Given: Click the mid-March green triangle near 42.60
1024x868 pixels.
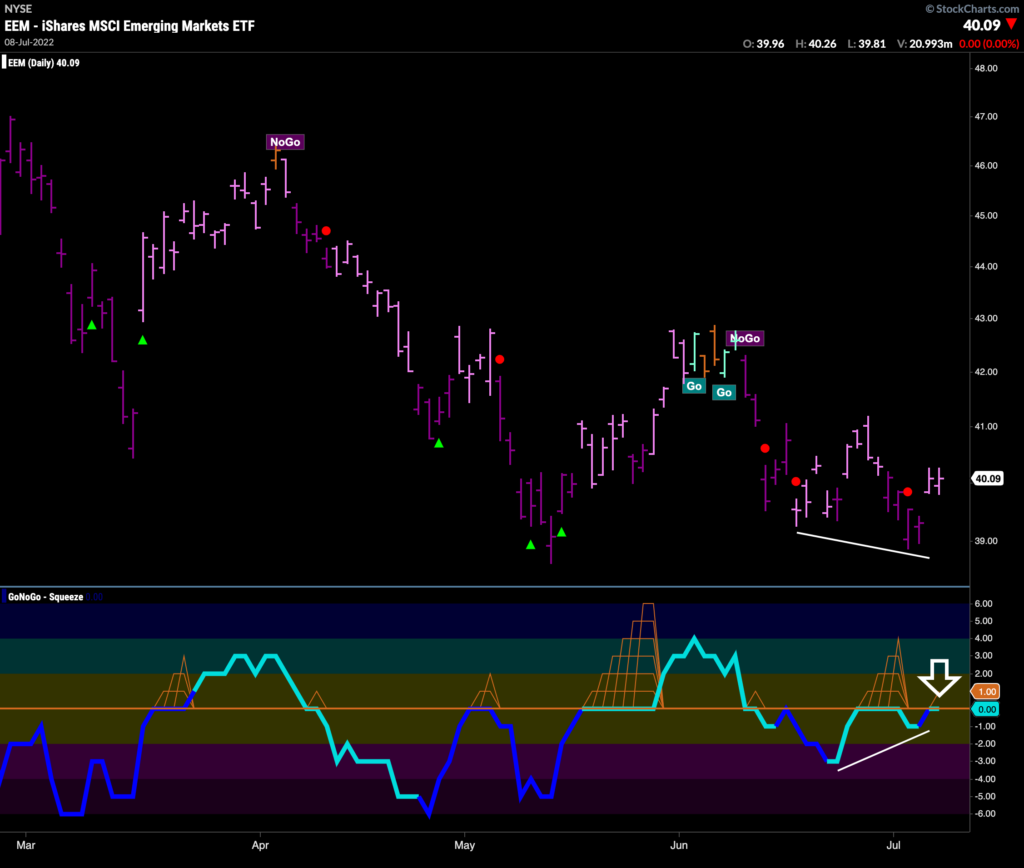Looking at the screenshot, I should tap(142, 340).
